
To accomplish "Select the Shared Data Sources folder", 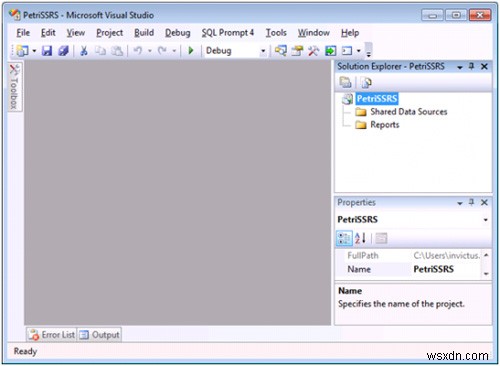I will 409,112.
